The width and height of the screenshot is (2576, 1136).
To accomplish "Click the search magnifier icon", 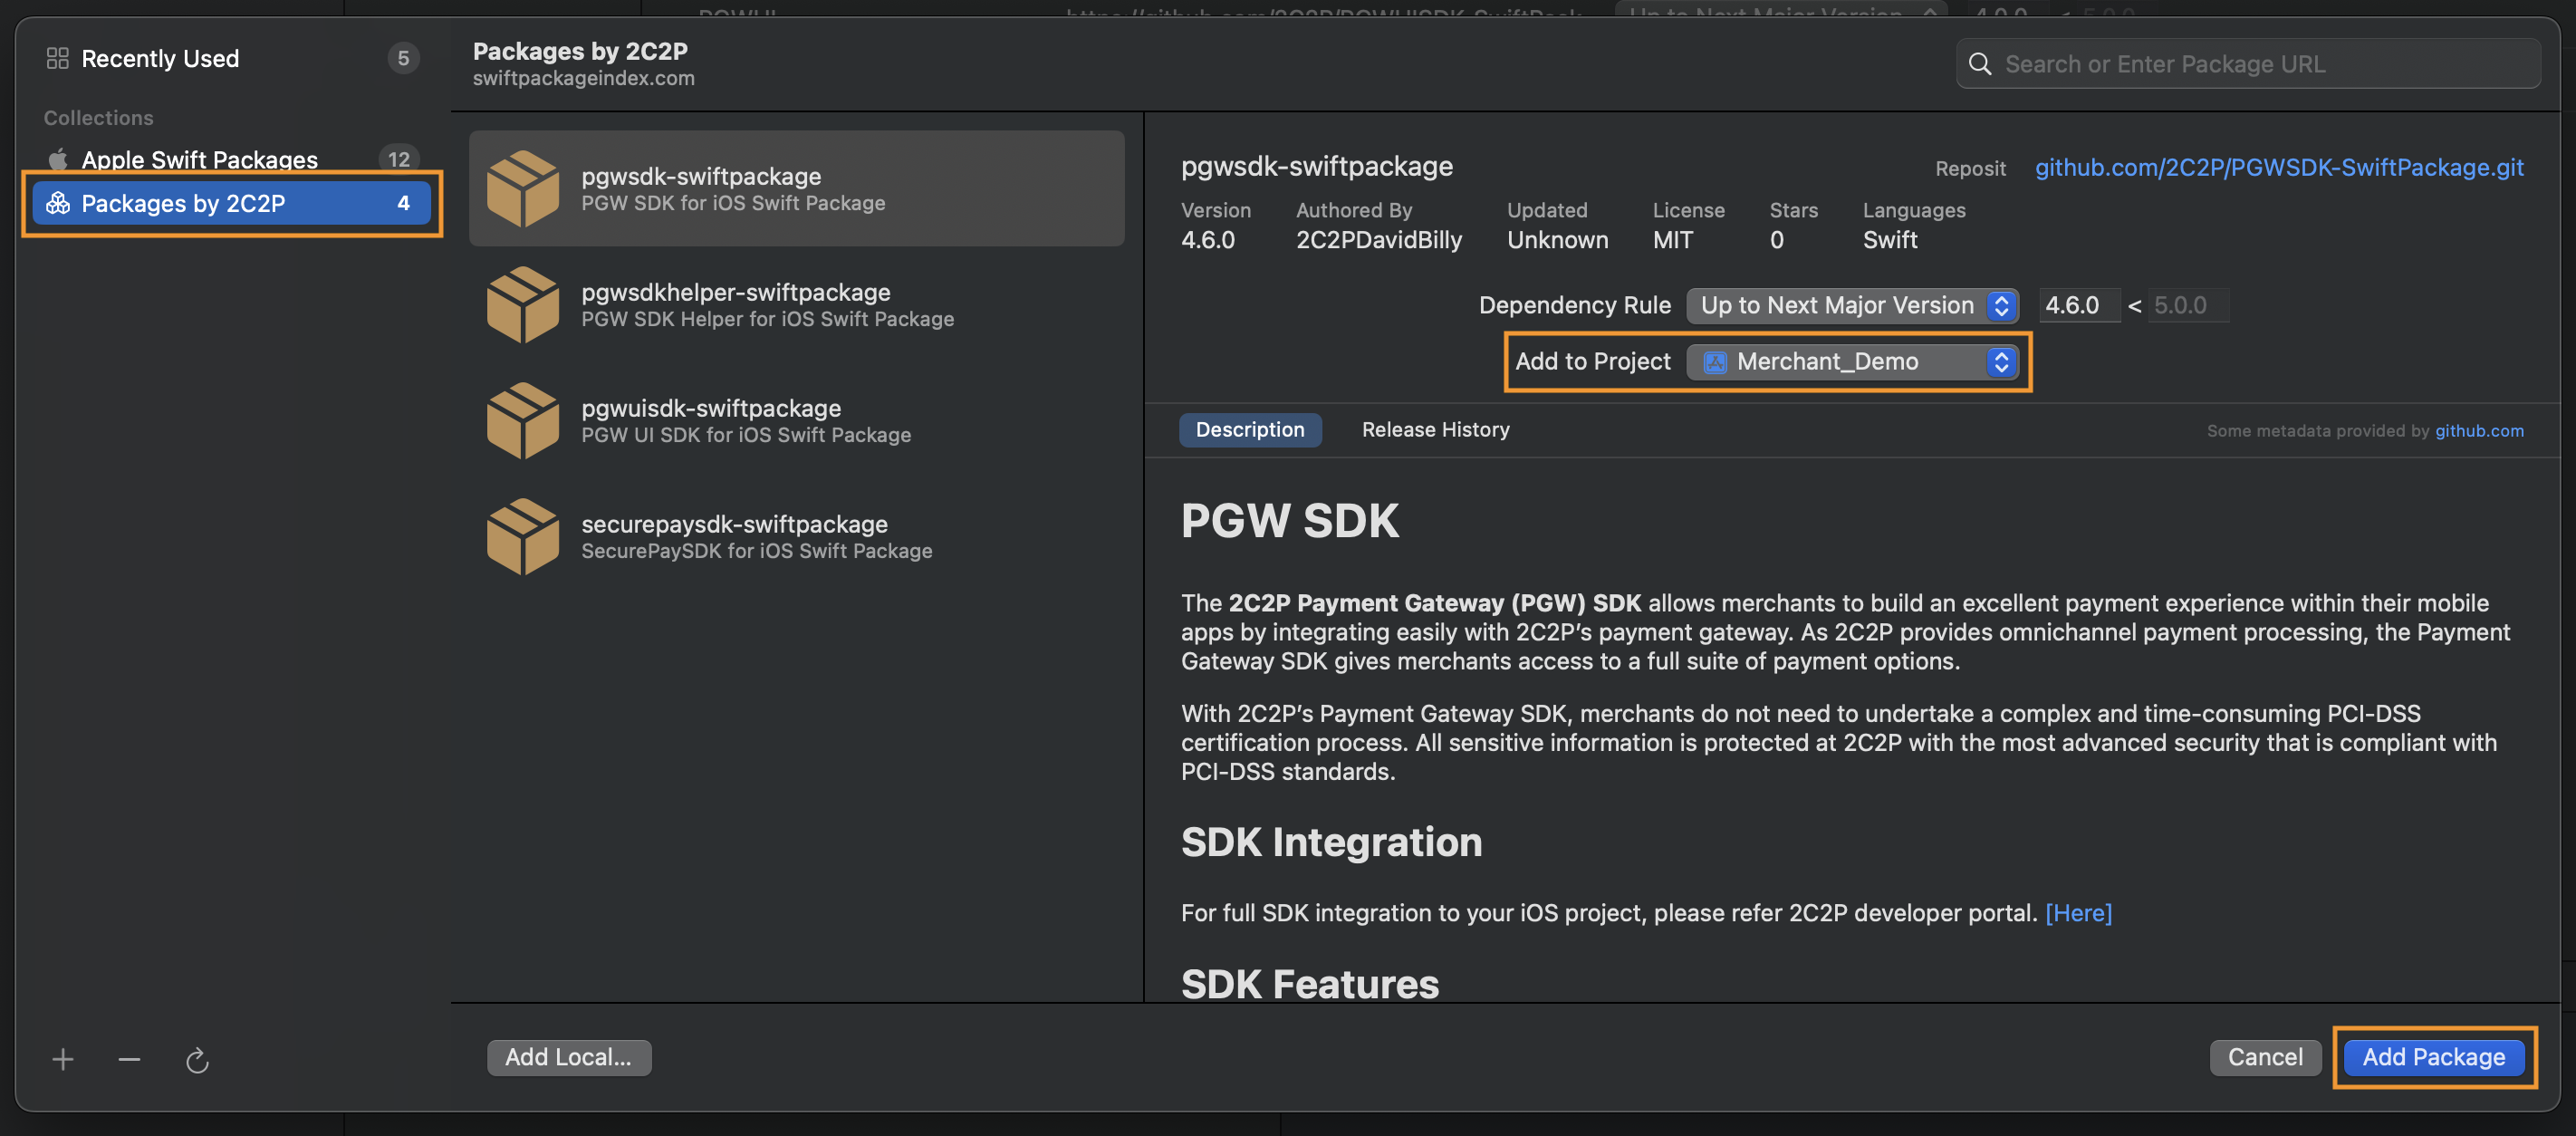I will click(1979, 64).
